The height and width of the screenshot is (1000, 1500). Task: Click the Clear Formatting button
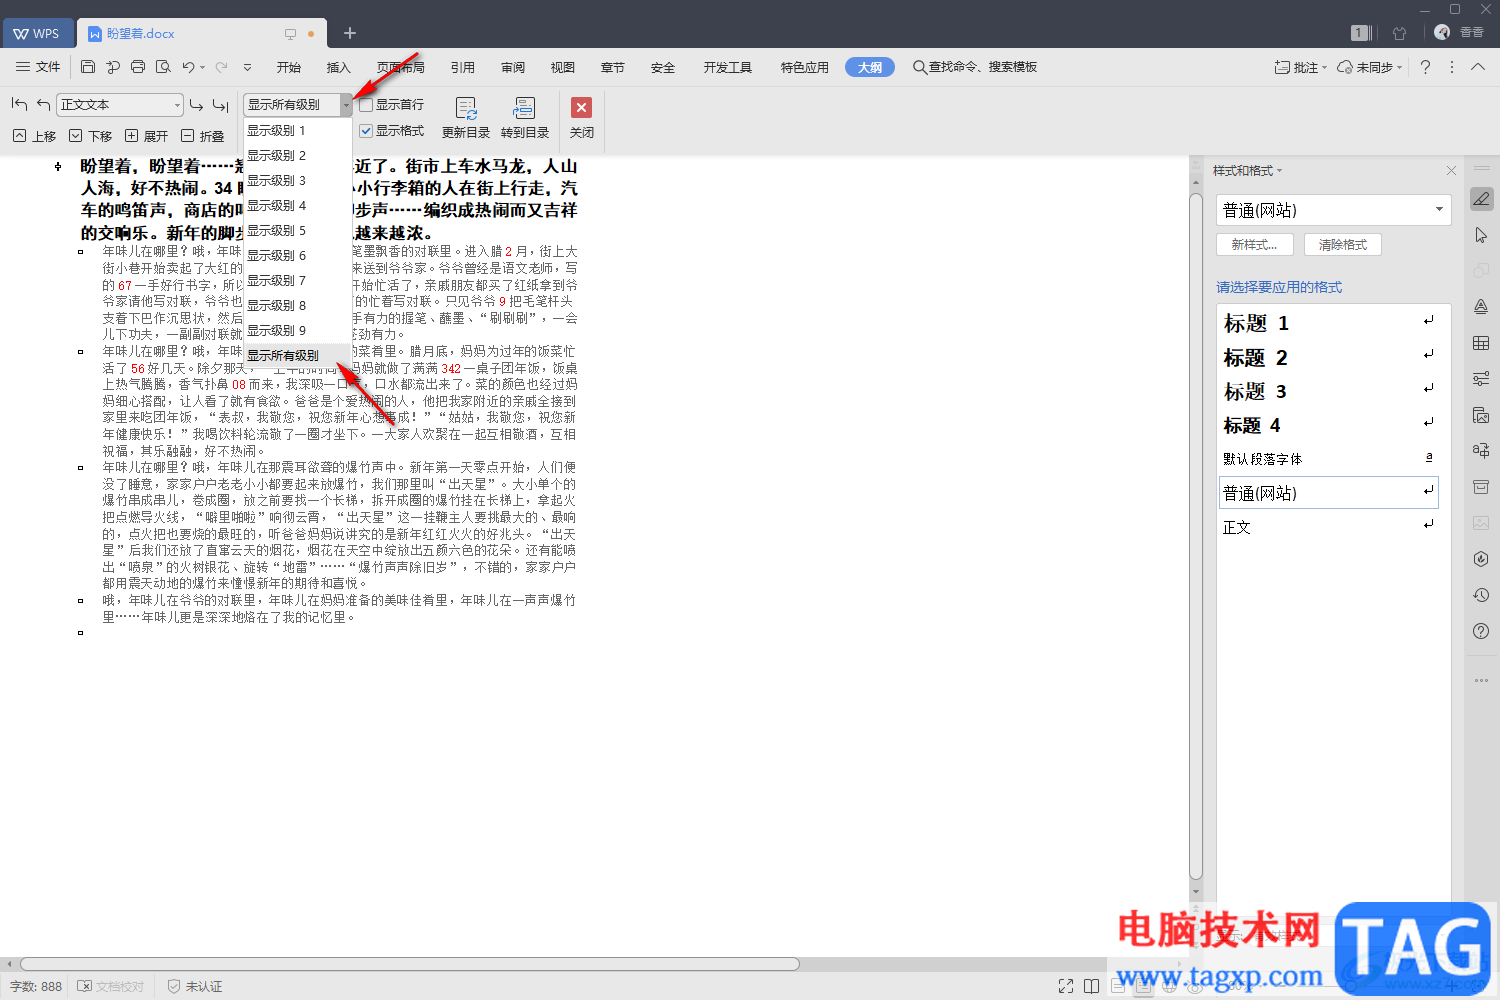pos(1343,244)
